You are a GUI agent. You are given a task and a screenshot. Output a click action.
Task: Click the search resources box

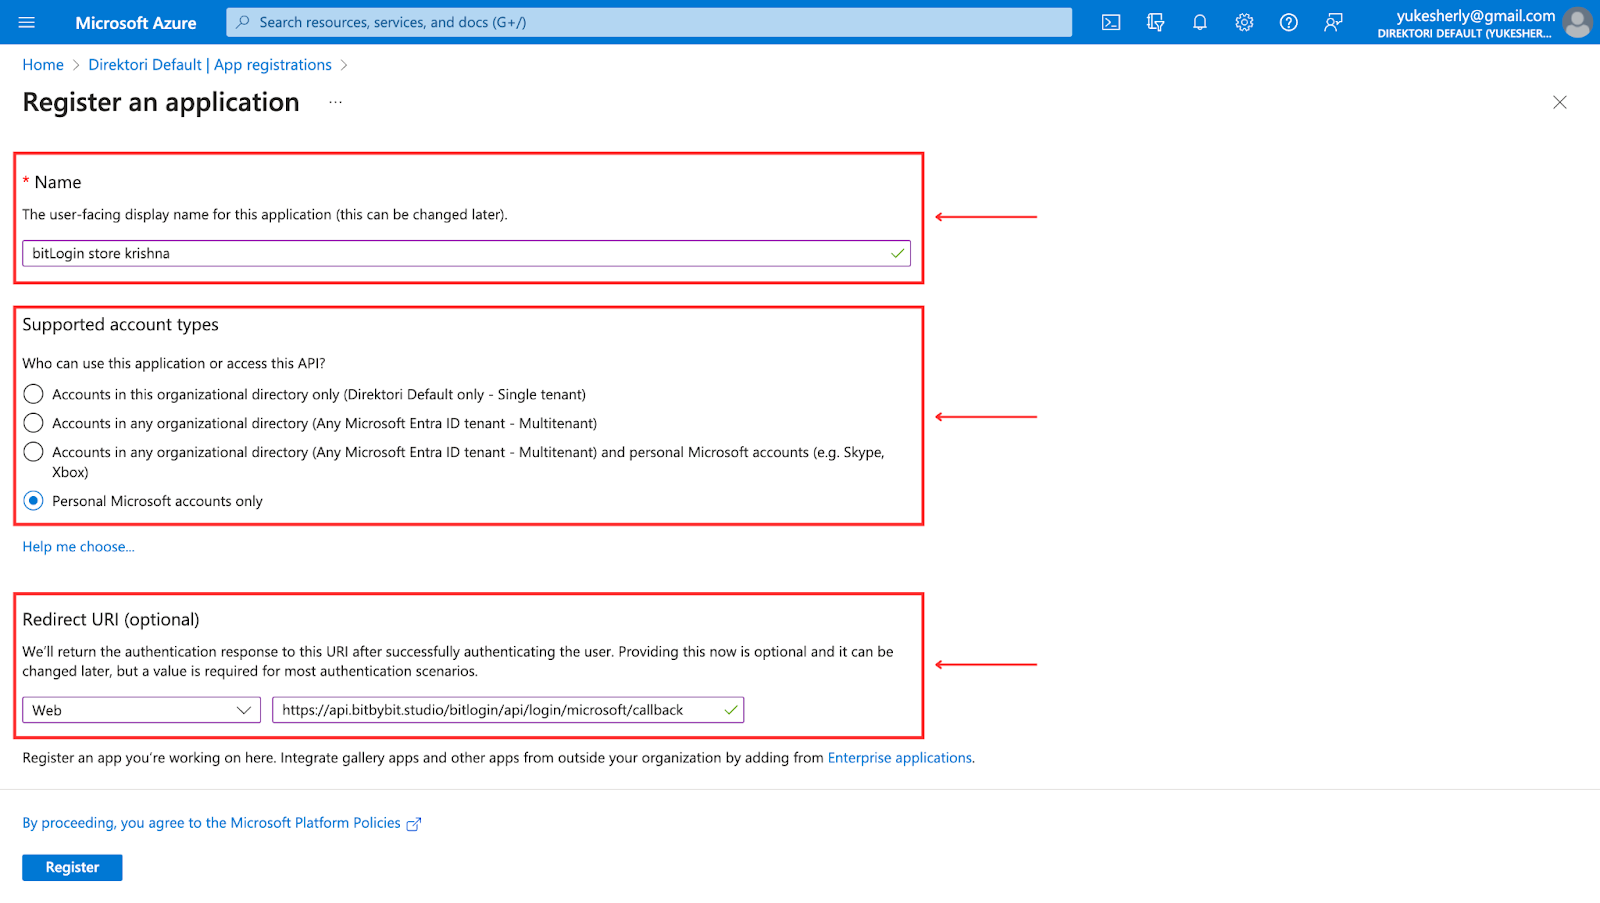point(649,22)
